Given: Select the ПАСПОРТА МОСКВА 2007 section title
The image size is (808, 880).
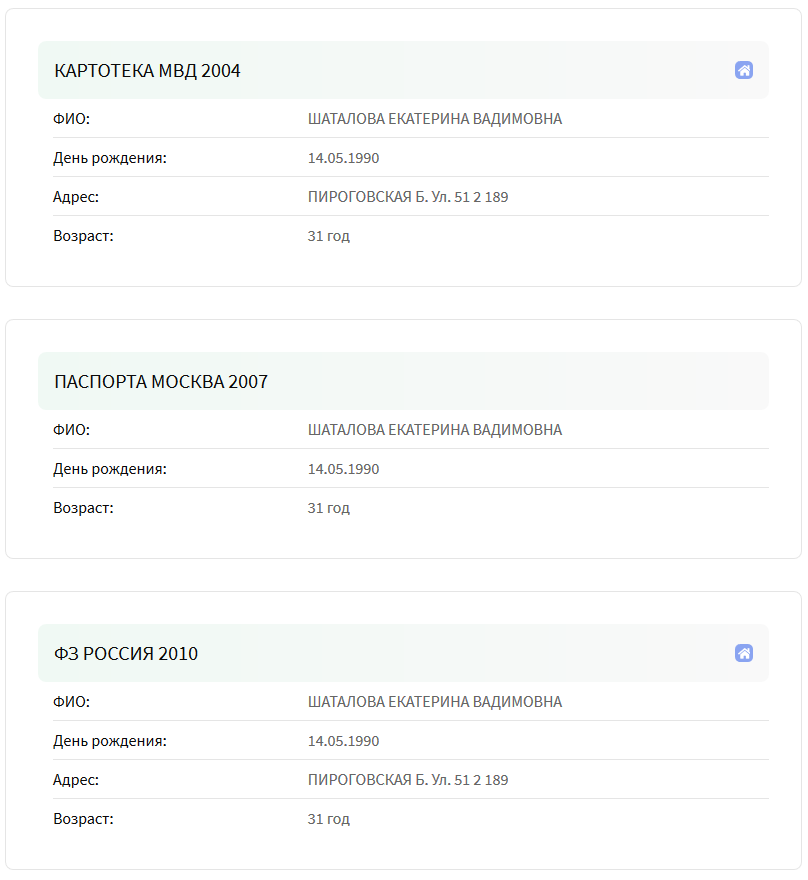Looking at the screenshot, I should click(161, 382).
